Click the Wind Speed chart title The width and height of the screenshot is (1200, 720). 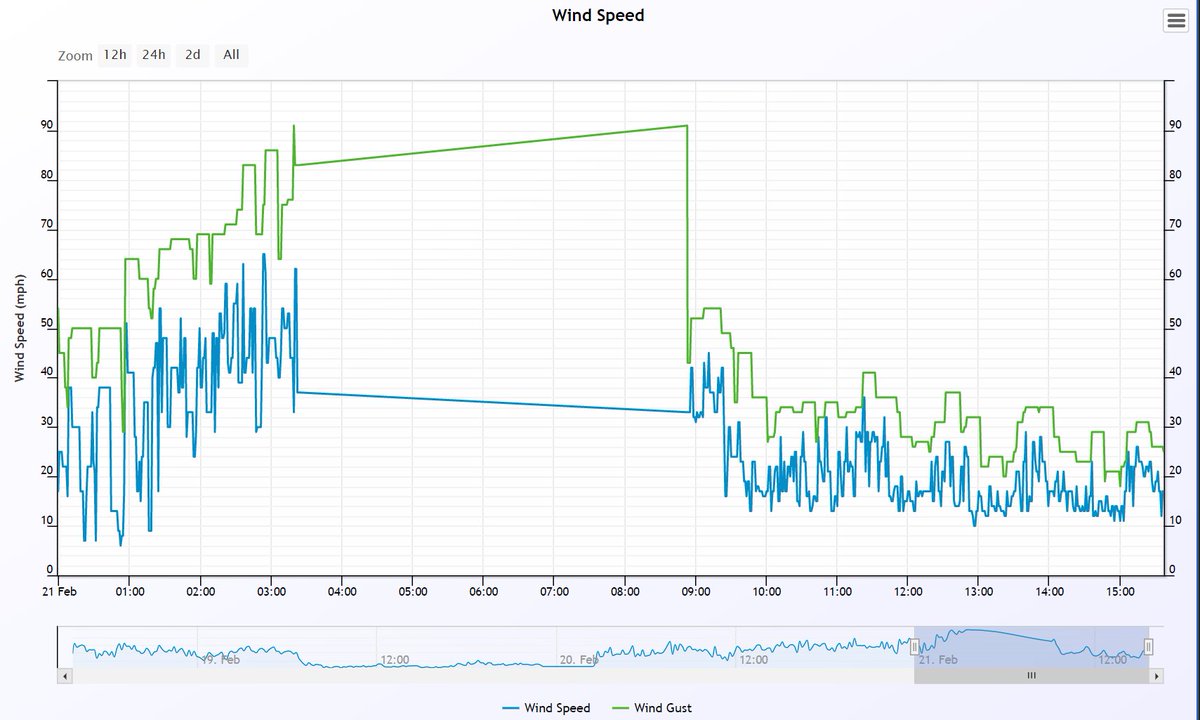pos(598,15)
